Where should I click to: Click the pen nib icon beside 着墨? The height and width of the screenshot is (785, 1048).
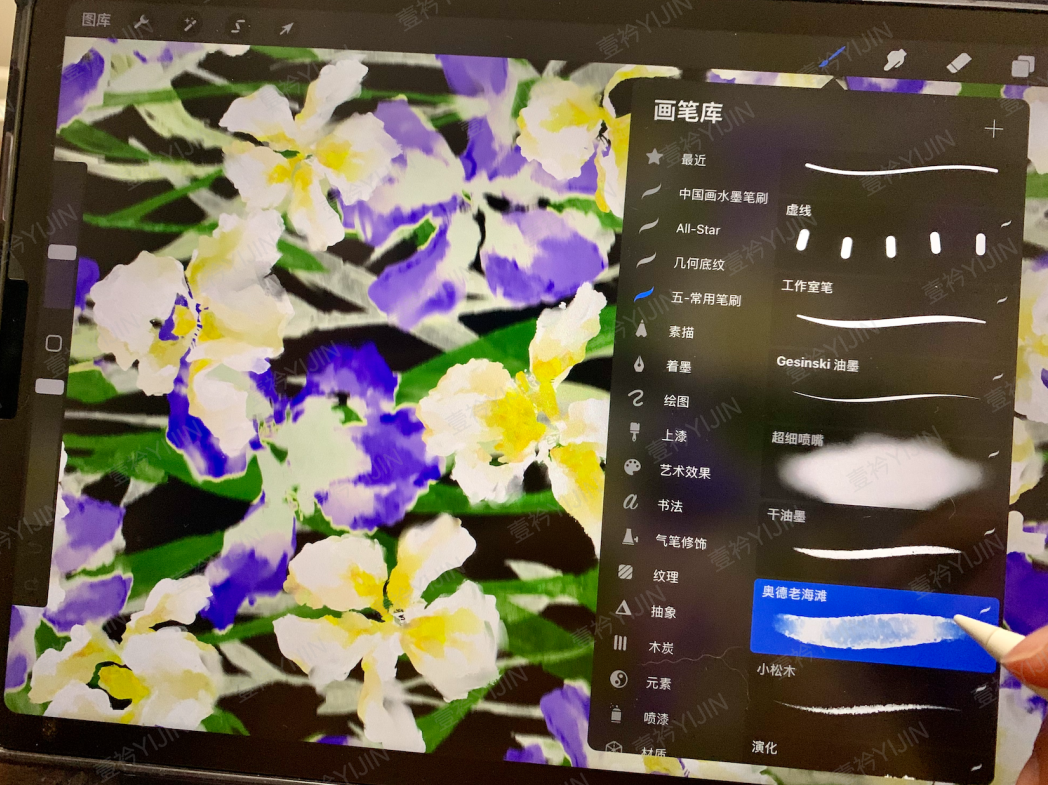tap(639, 364)
